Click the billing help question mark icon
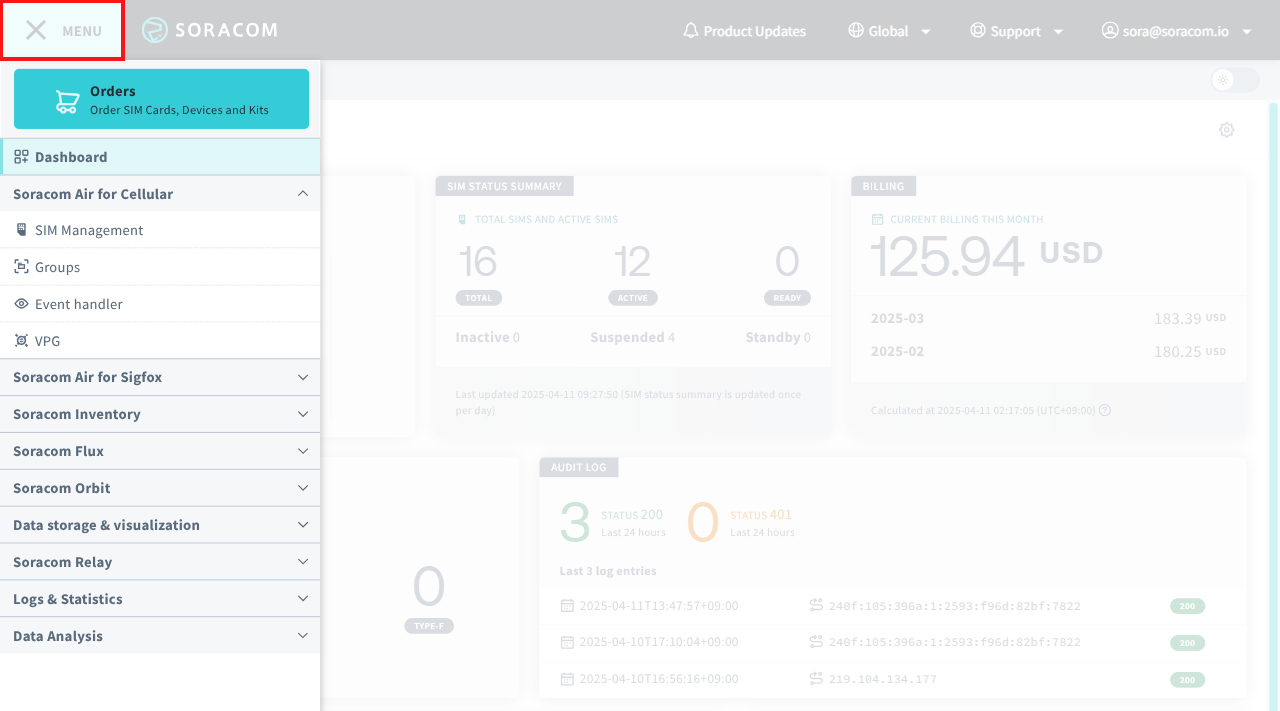This screenshot has height=711, width=1280. pos(1105,410)
